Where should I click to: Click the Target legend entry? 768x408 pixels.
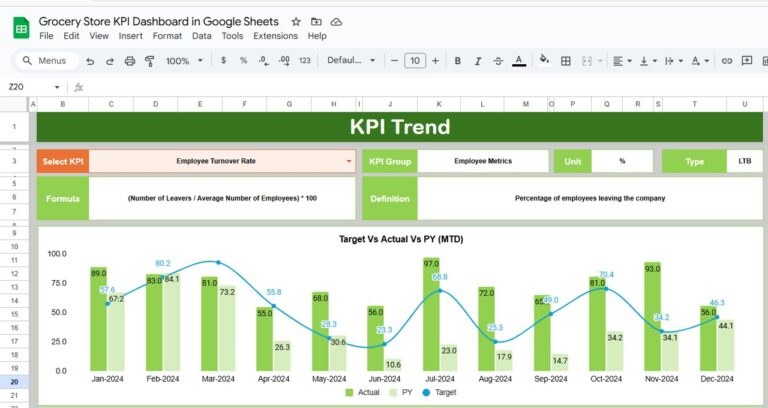(439, 392)
